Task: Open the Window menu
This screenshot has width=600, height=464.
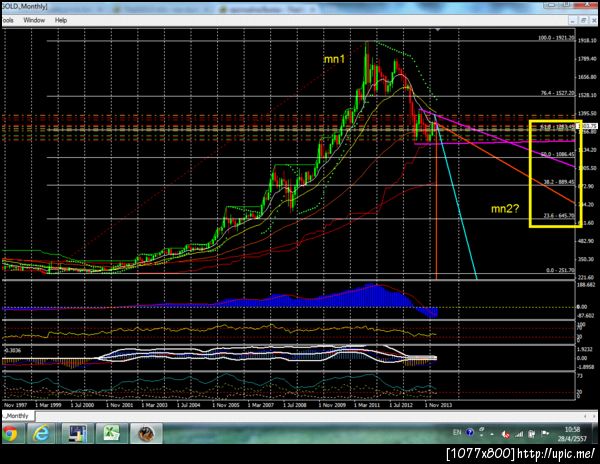Action: [34, 20]
